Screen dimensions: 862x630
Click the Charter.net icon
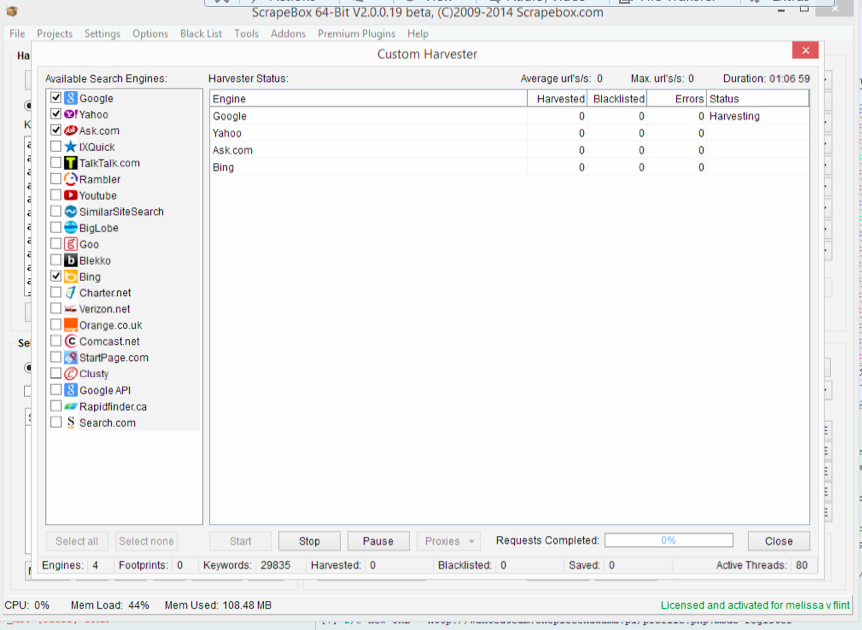point(70,292)
